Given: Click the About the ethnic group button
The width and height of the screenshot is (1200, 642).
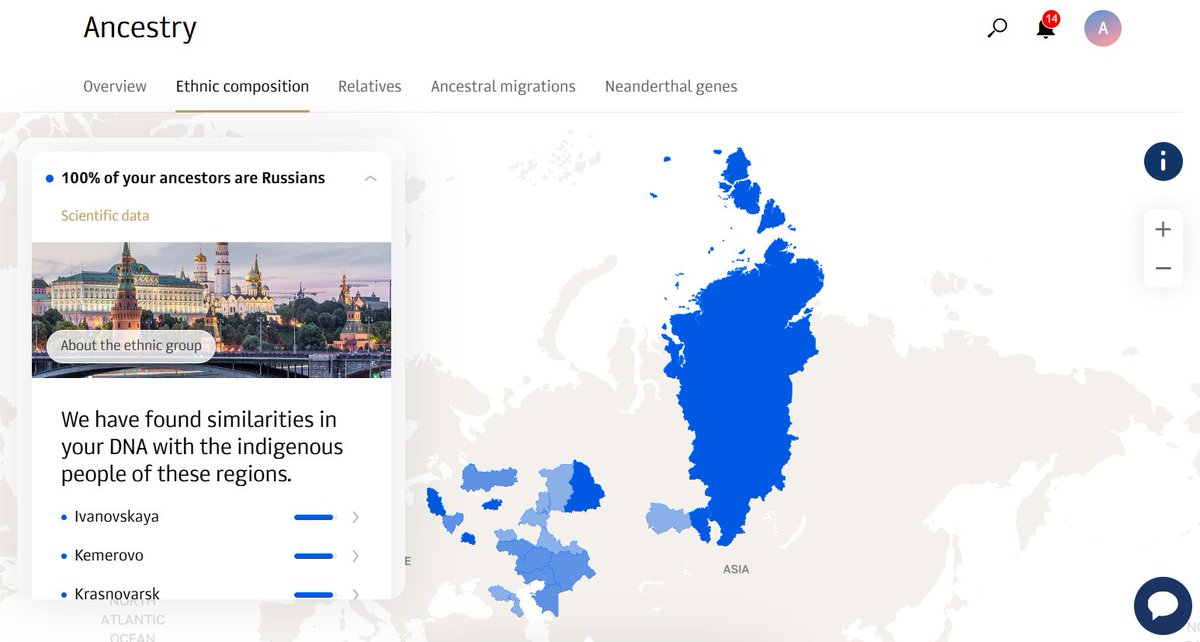Looking at the screenshot, I should (131, 345).
